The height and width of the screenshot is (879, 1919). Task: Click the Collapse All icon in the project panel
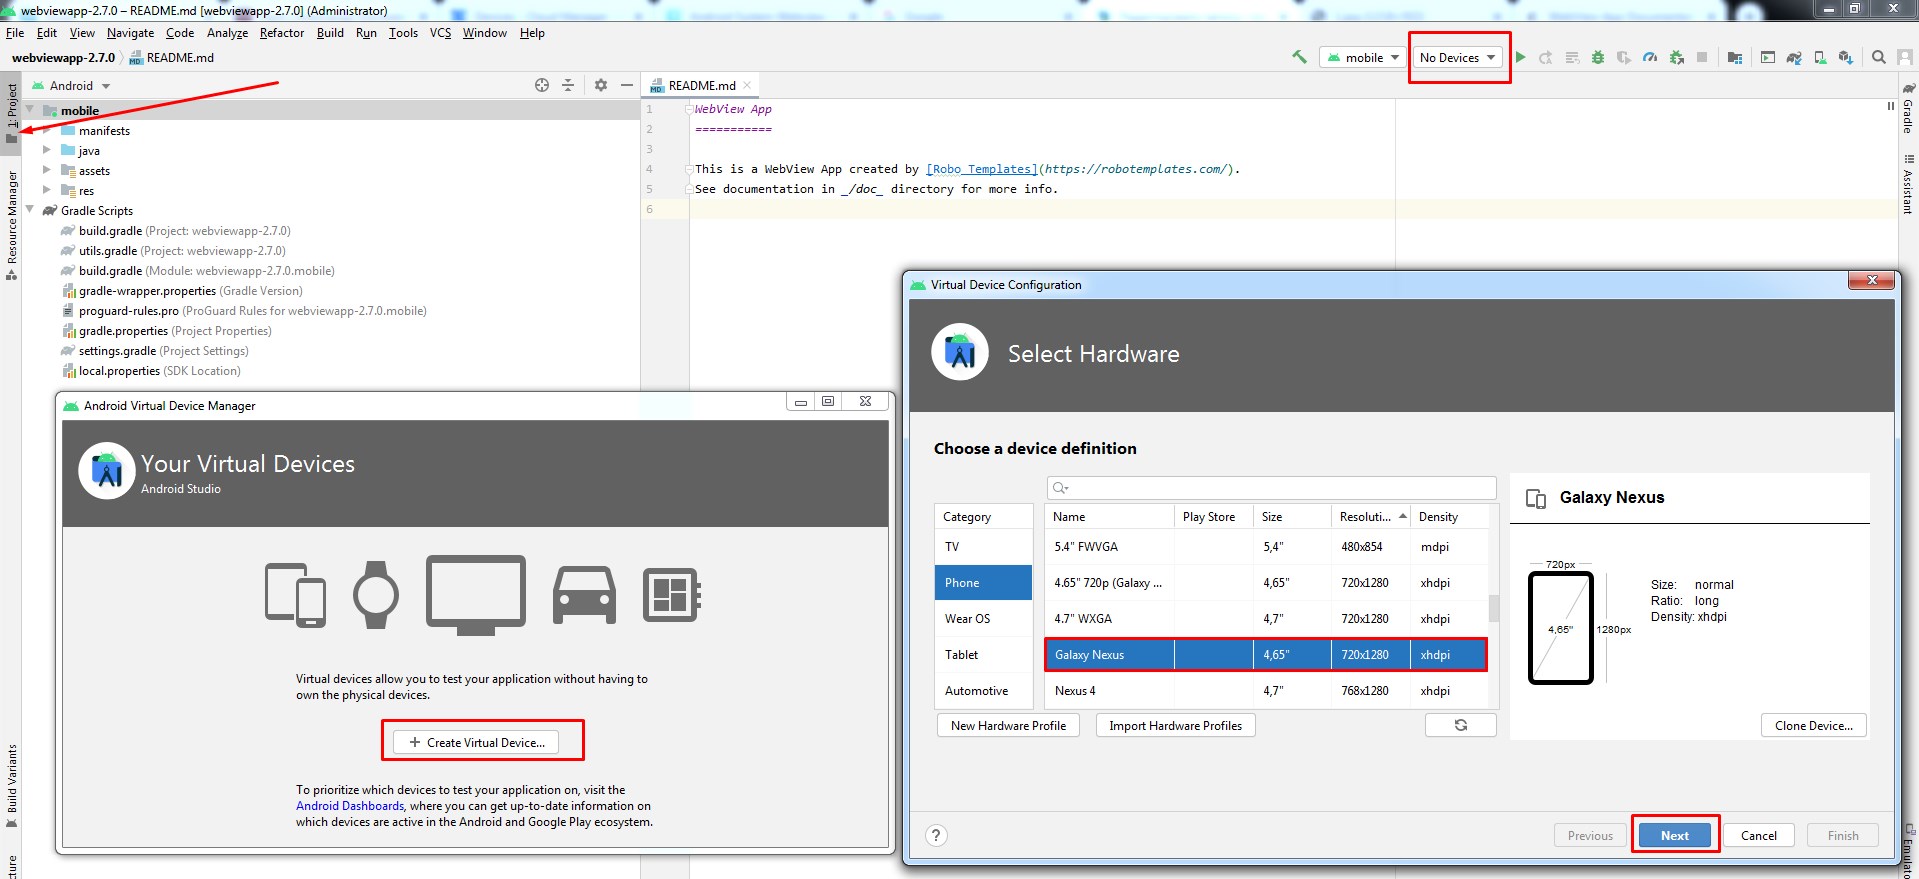(x=568, y=85)
